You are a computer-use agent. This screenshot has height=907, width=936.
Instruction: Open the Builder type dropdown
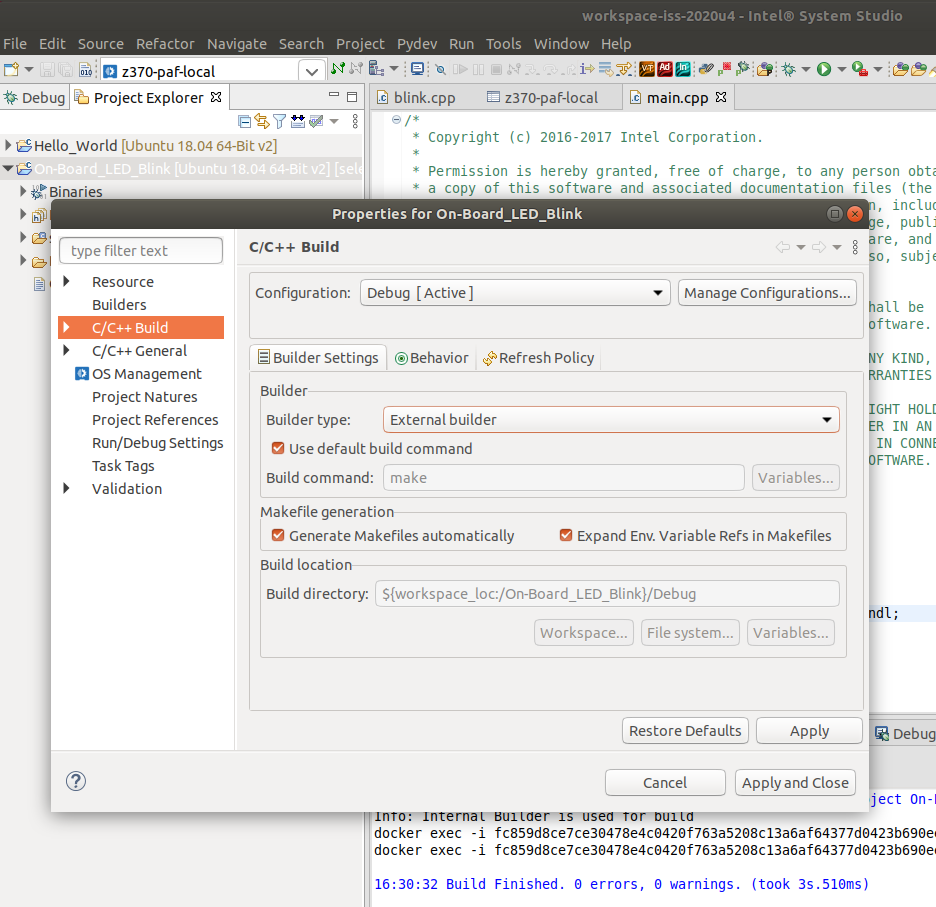pos(611,420)
